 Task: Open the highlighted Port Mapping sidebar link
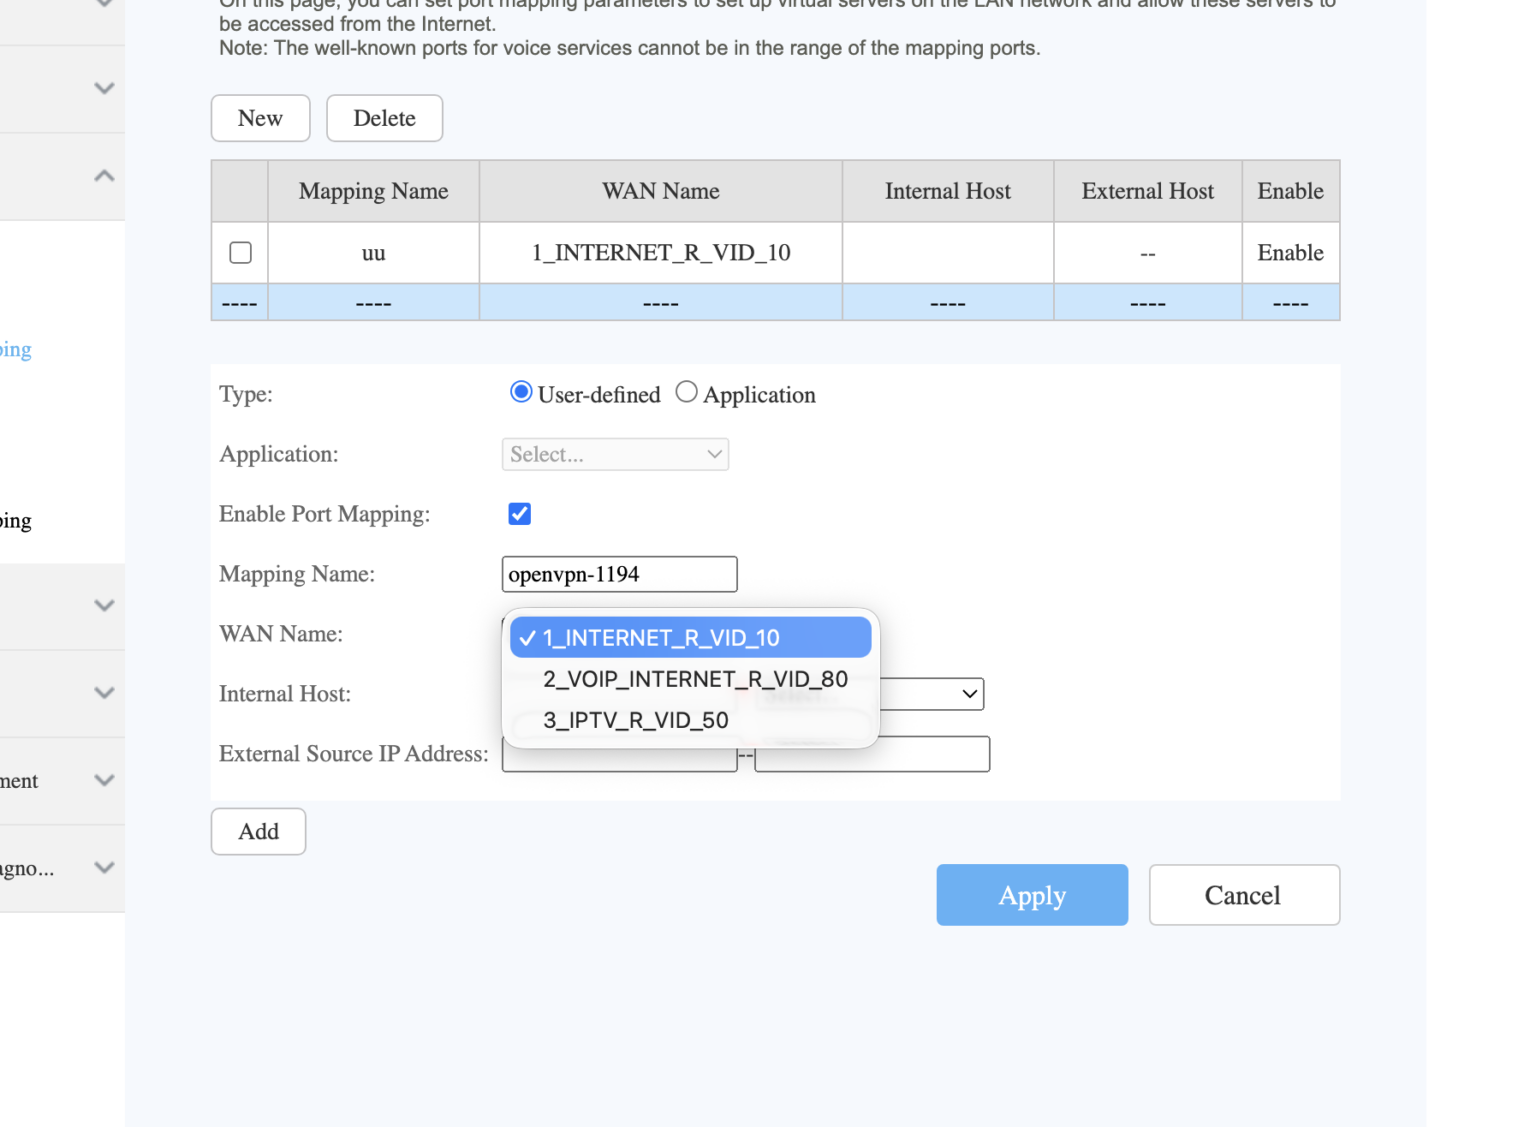(x=14, y=349)
